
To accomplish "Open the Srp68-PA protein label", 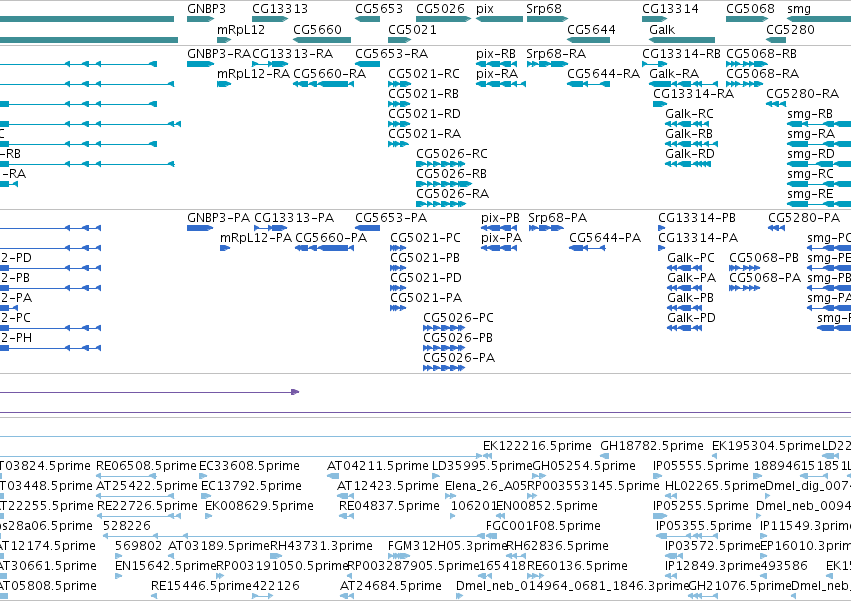I will (557, 218).
